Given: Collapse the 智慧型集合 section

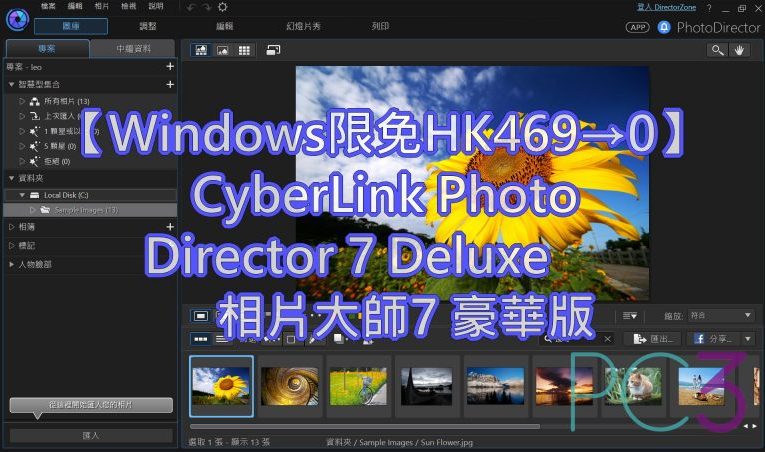Looking at the screenshot, I should coord(11,84).
